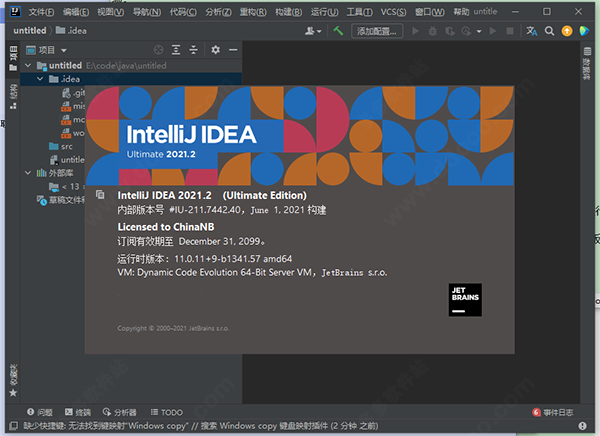Click the Profiler run icon
This screenshot has width=600, height=436.
point(466,31)
